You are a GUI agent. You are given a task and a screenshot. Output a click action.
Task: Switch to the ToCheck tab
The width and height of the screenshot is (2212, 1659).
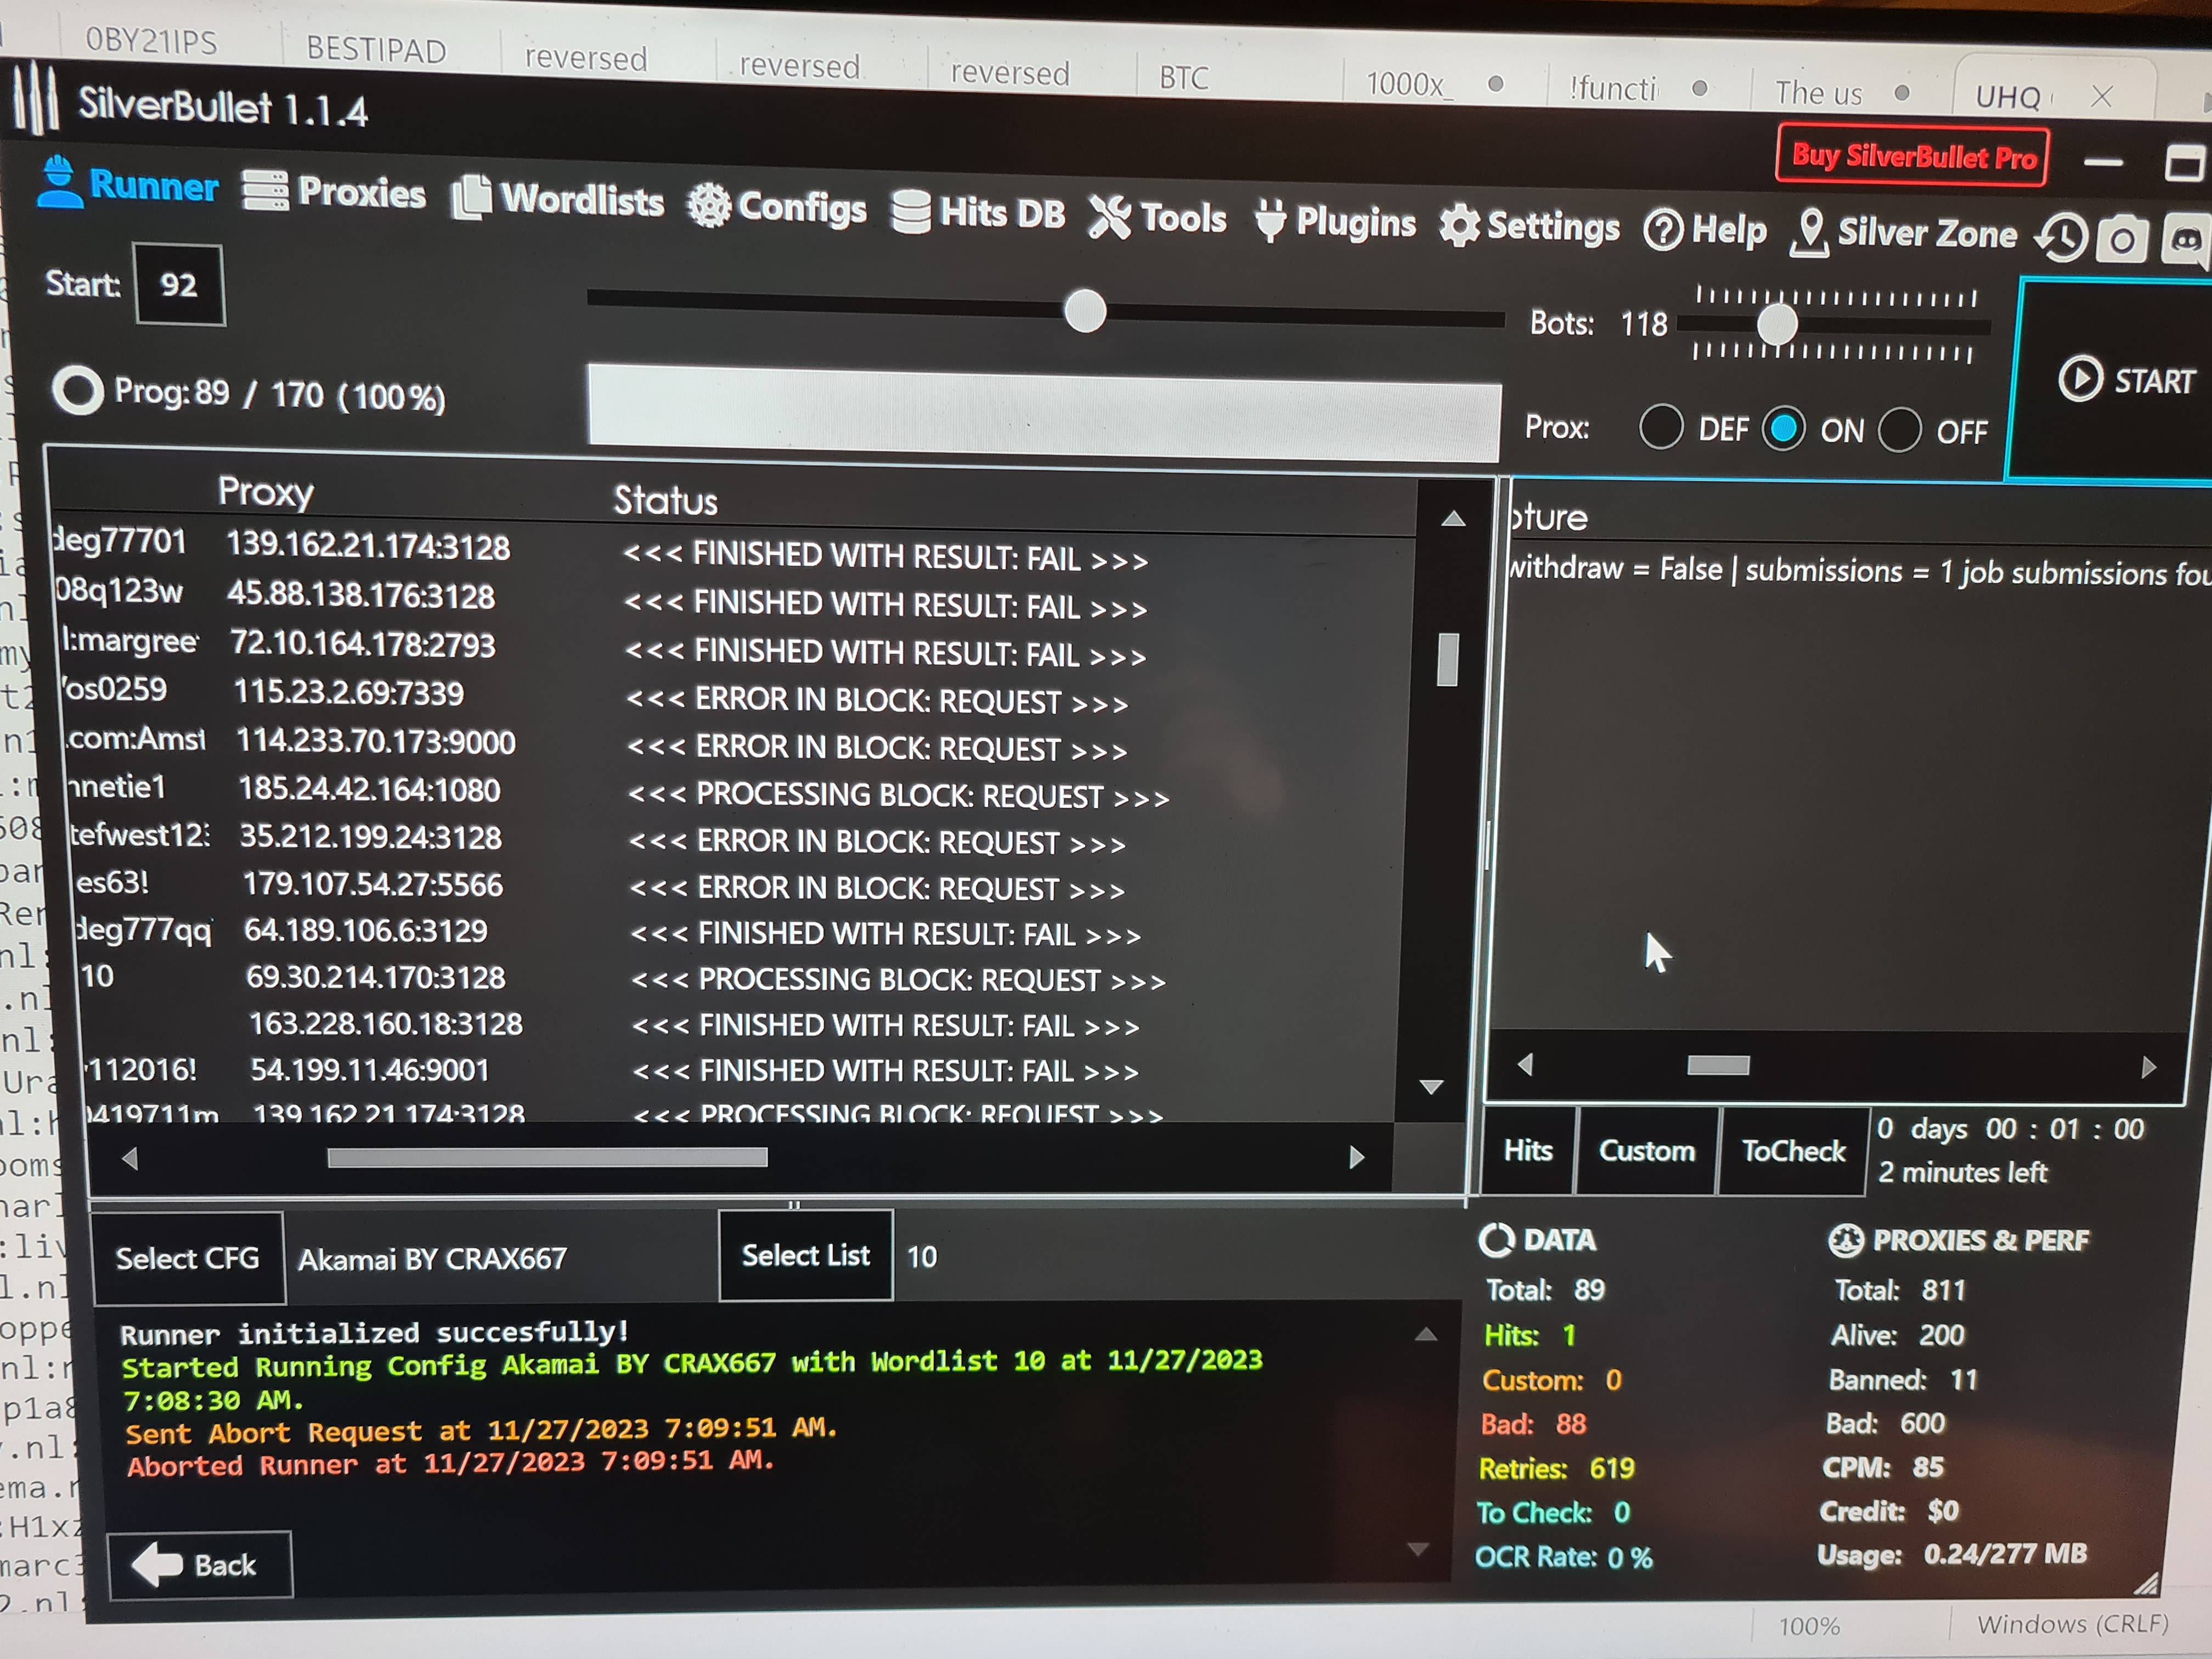click(1793, 1152)
